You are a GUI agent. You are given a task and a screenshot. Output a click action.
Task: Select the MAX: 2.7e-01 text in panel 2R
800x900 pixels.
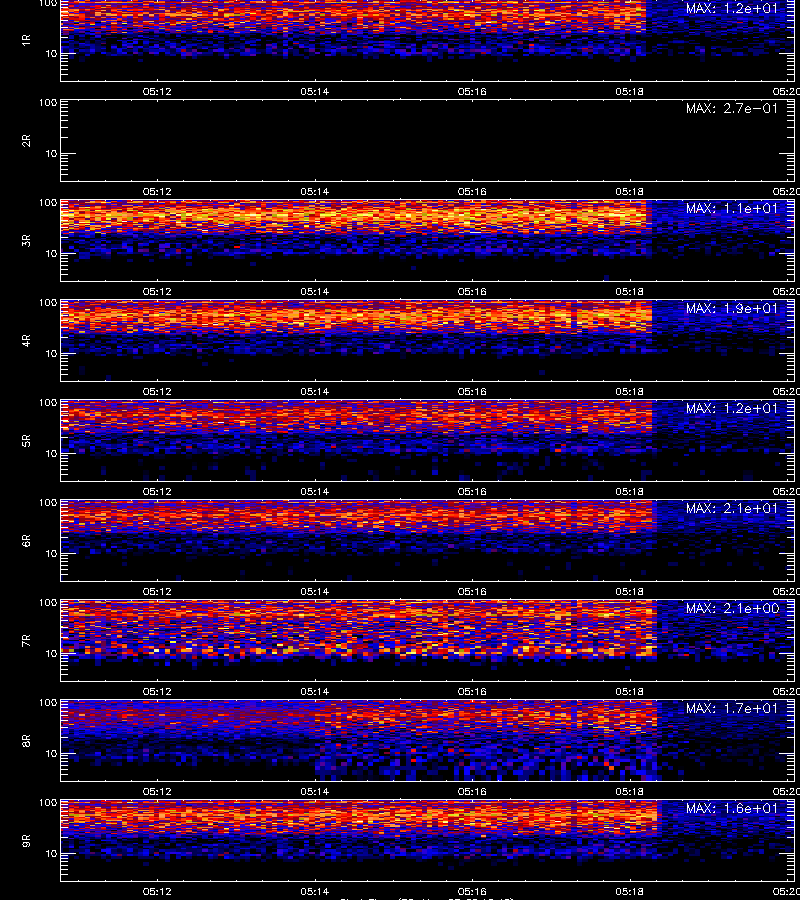point(732,108)
